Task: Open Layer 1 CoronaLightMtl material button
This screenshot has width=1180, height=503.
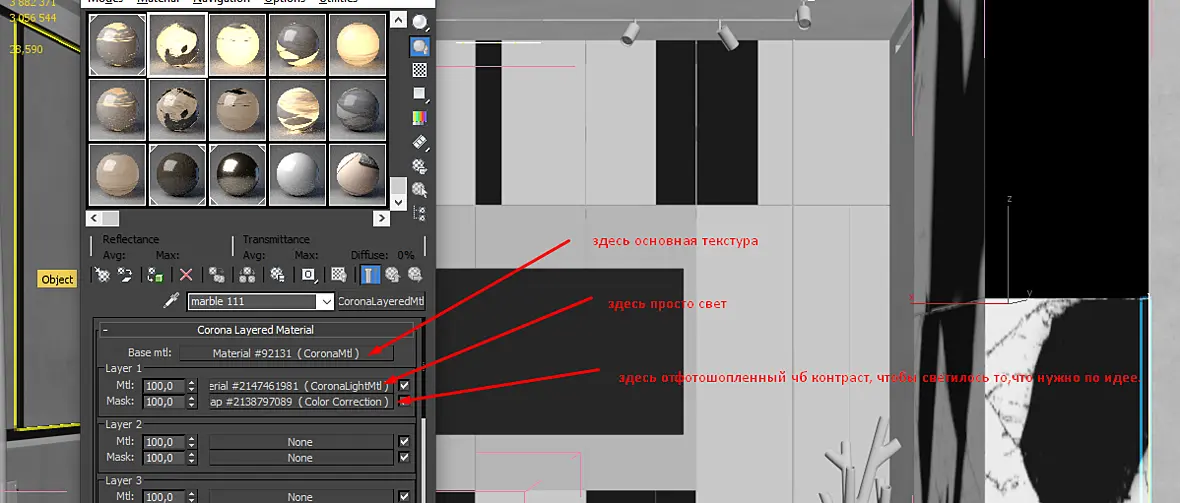Action: click(x=301, y=386)
